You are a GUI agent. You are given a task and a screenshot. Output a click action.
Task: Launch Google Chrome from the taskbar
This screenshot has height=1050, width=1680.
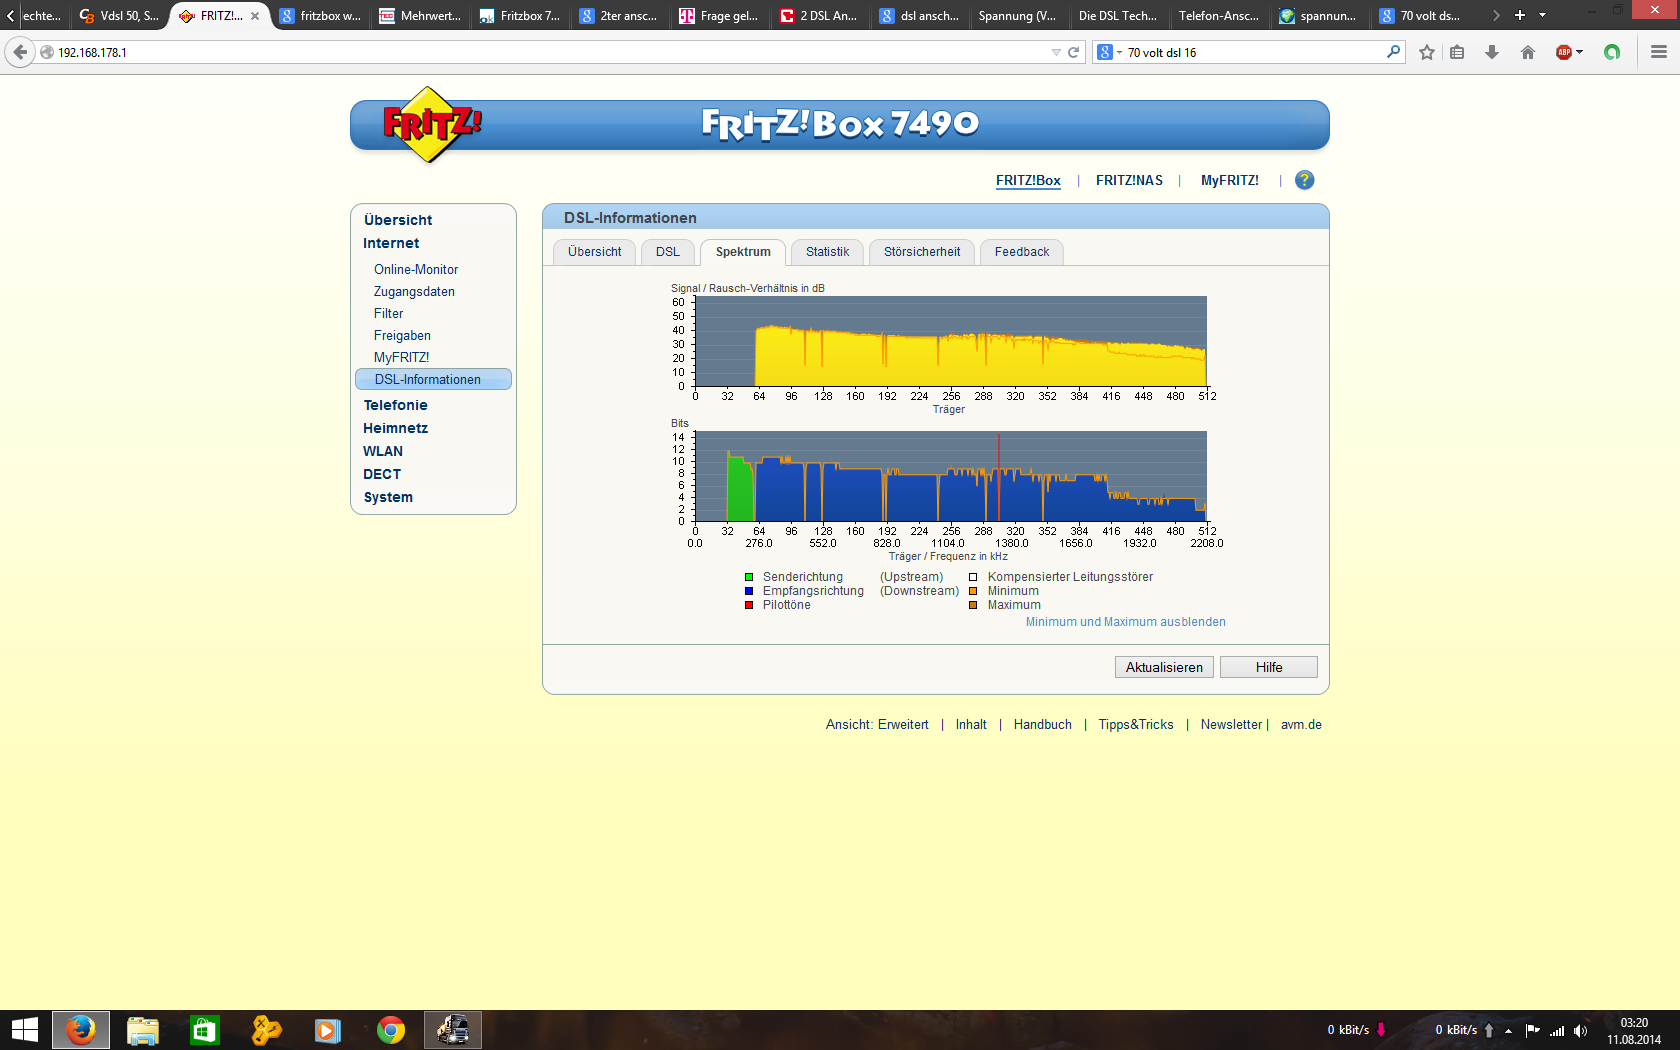[391, 1030]
